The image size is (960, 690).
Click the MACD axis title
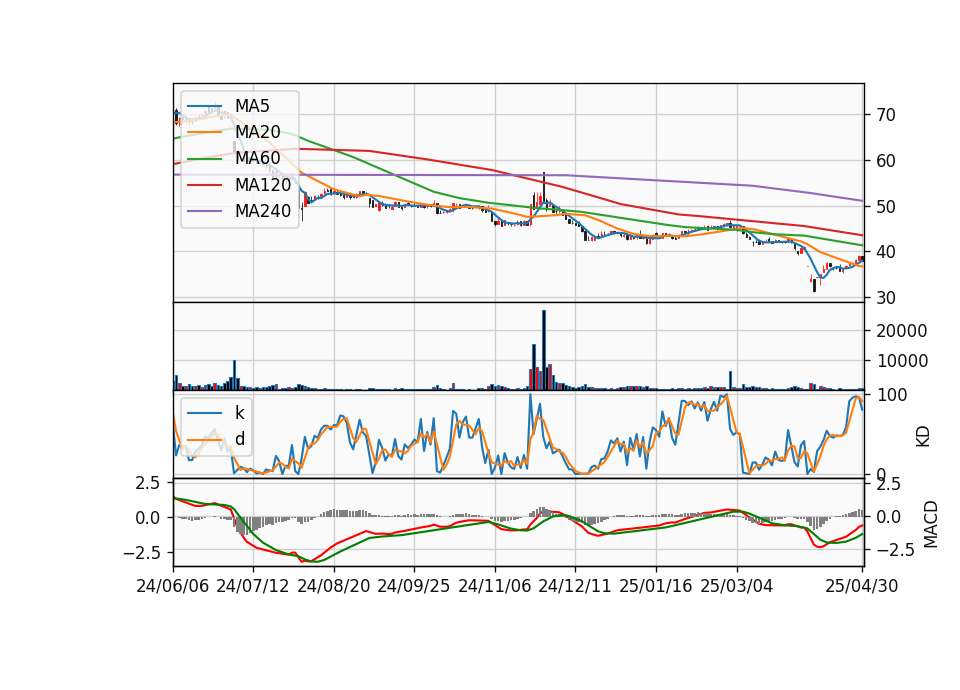click(x=930, y=524)
